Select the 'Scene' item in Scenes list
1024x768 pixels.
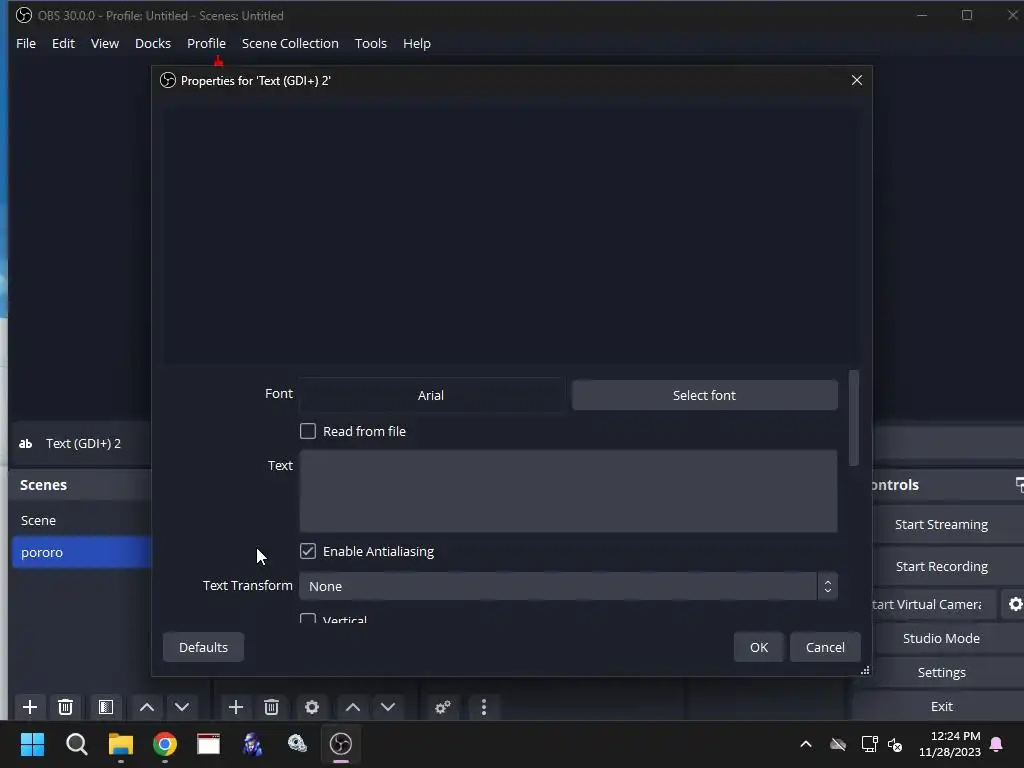82,520
